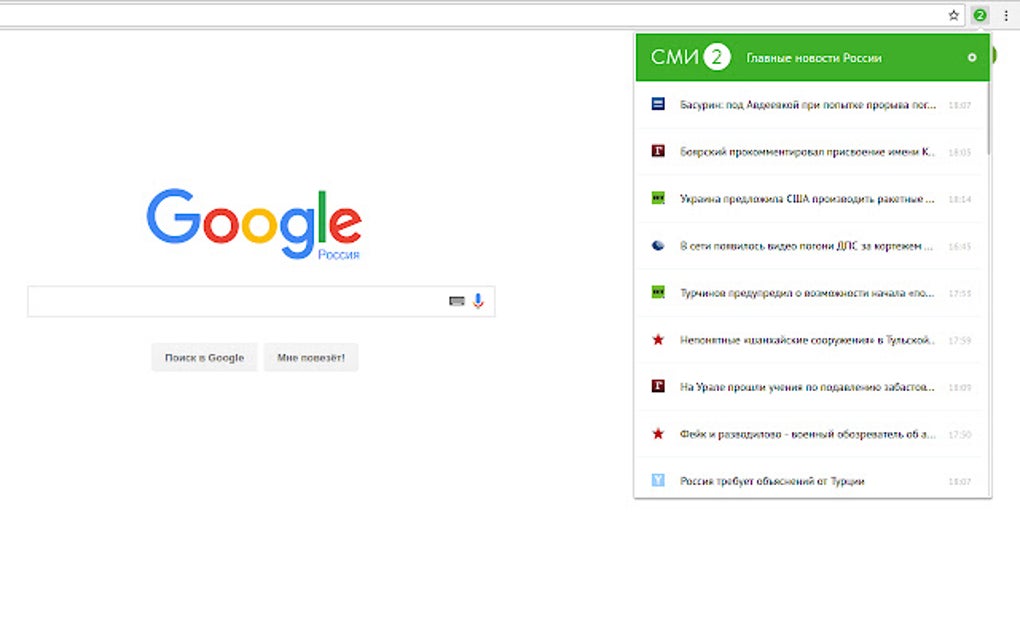Image resolution: width=1020 pixels, height=638 pixels.
Task: Open news 'В сети появилось видео погони ДПС'
Action: (x=807, y=246)
